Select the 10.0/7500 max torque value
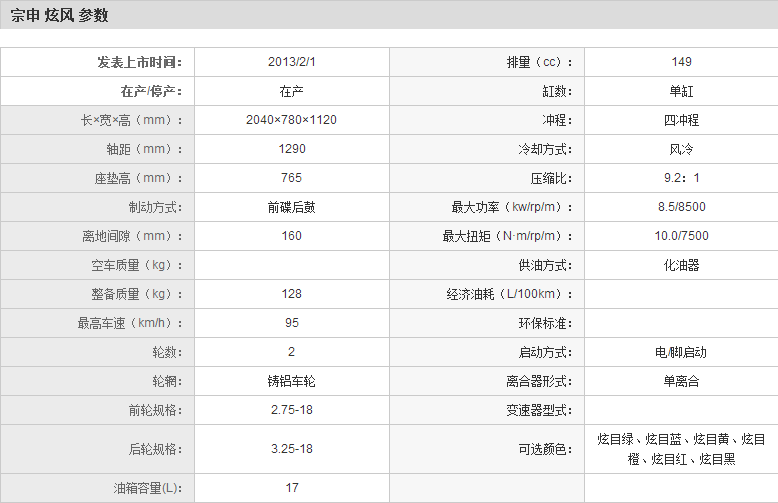This screenshot has width=778, height=503. click(x=681, y=237)
